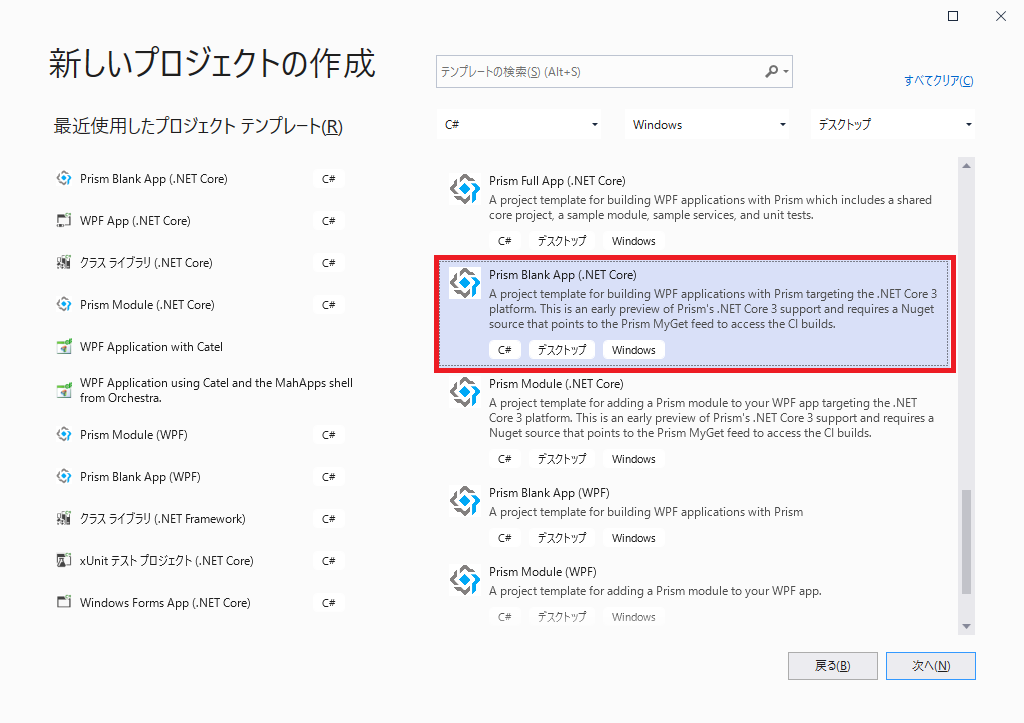Click the Prism Module (WPF) list icon
1024x723 pixels.
pos(465,580)
